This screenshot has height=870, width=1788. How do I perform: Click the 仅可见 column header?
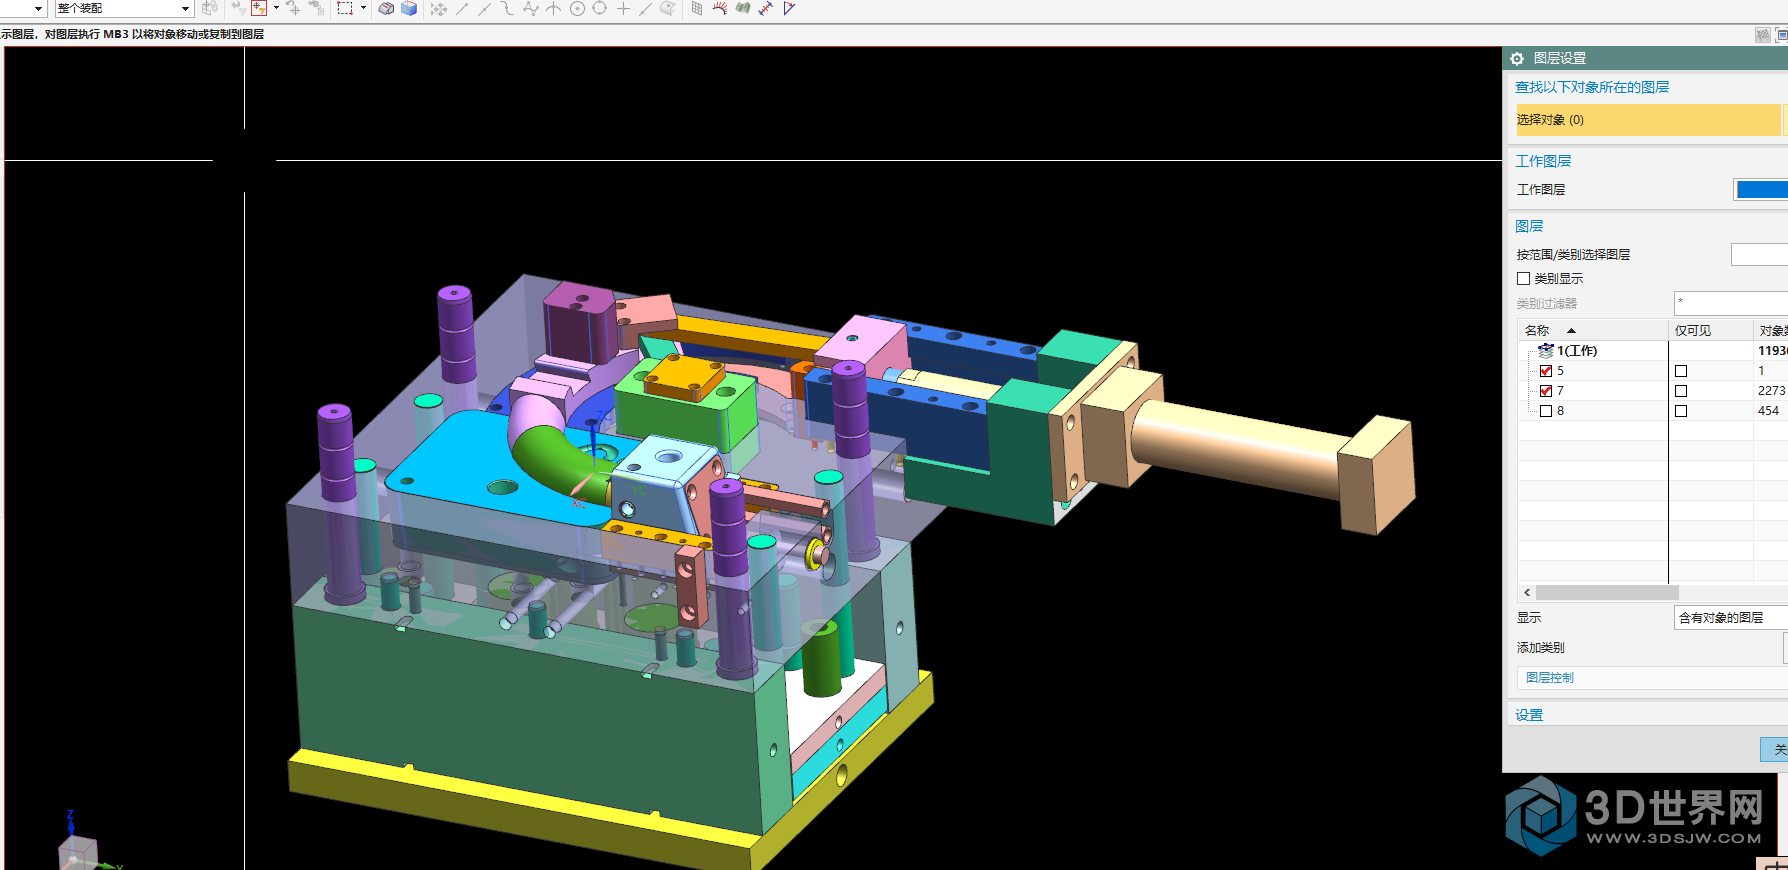[1711, 330]
